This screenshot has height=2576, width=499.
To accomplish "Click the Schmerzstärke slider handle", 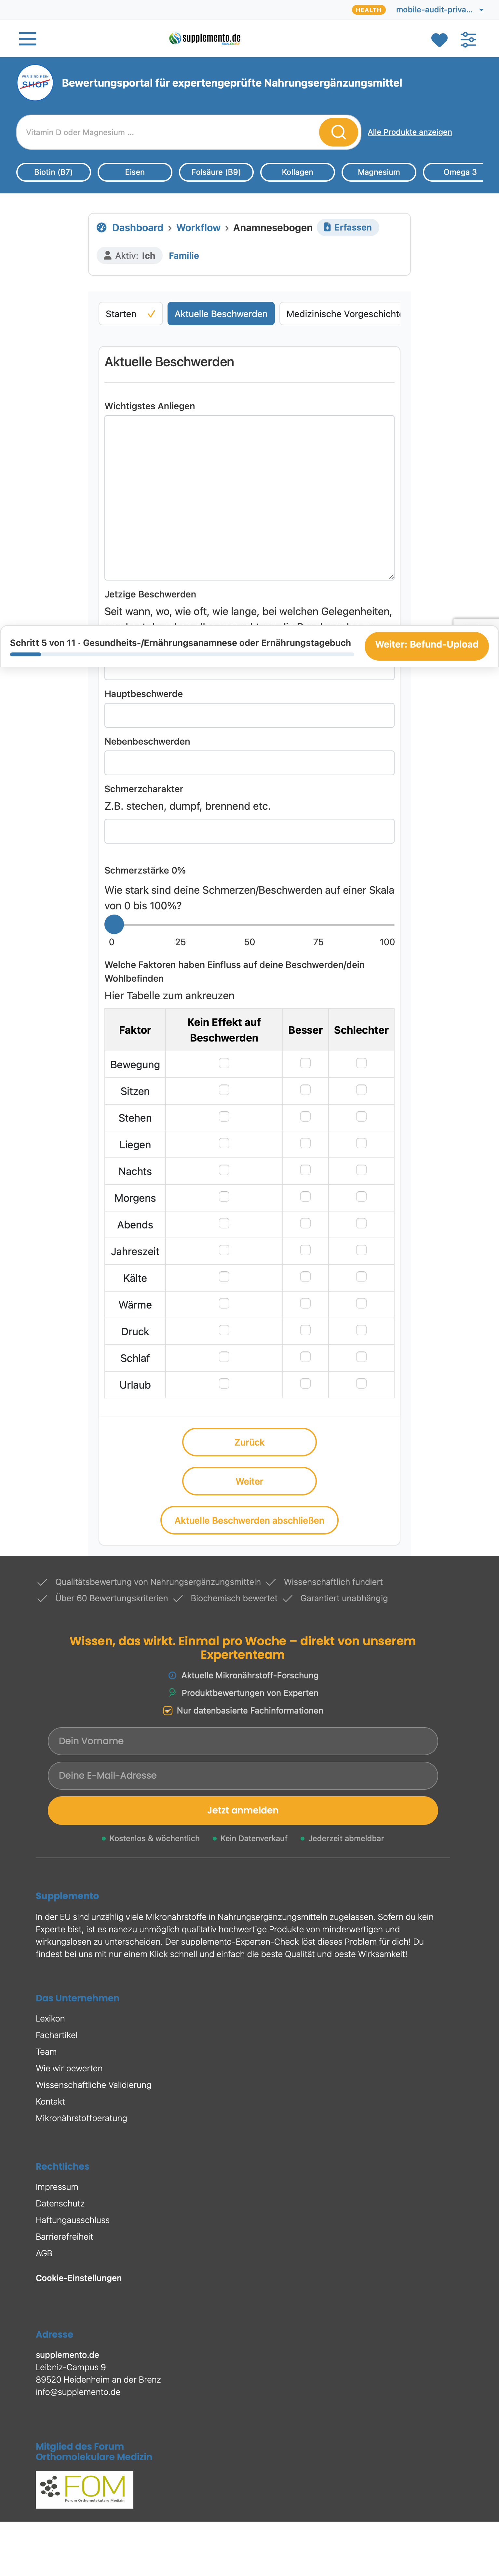I will pos(114,924).
